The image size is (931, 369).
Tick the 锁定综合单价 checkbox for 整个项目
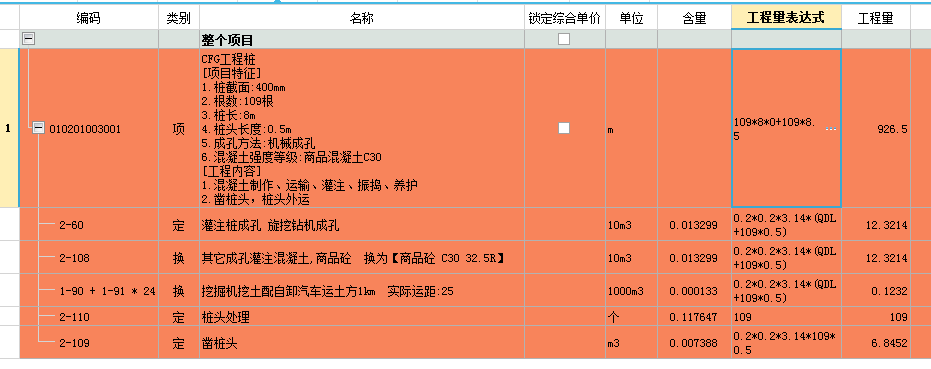[x=564, y=39]
